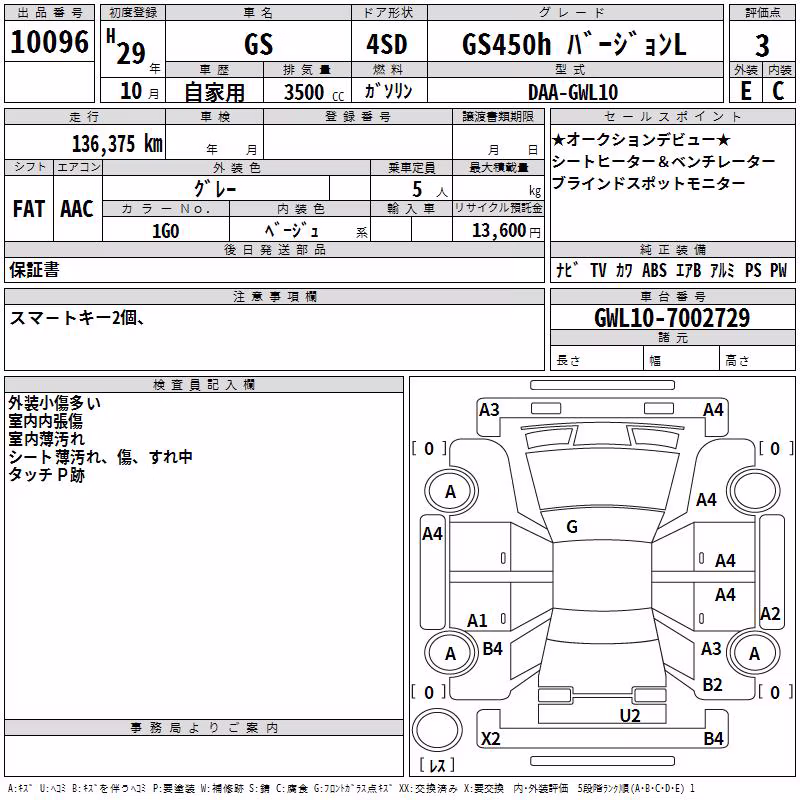
Task: Select the interior grade letter C
Action: click(x=778, y=91)
